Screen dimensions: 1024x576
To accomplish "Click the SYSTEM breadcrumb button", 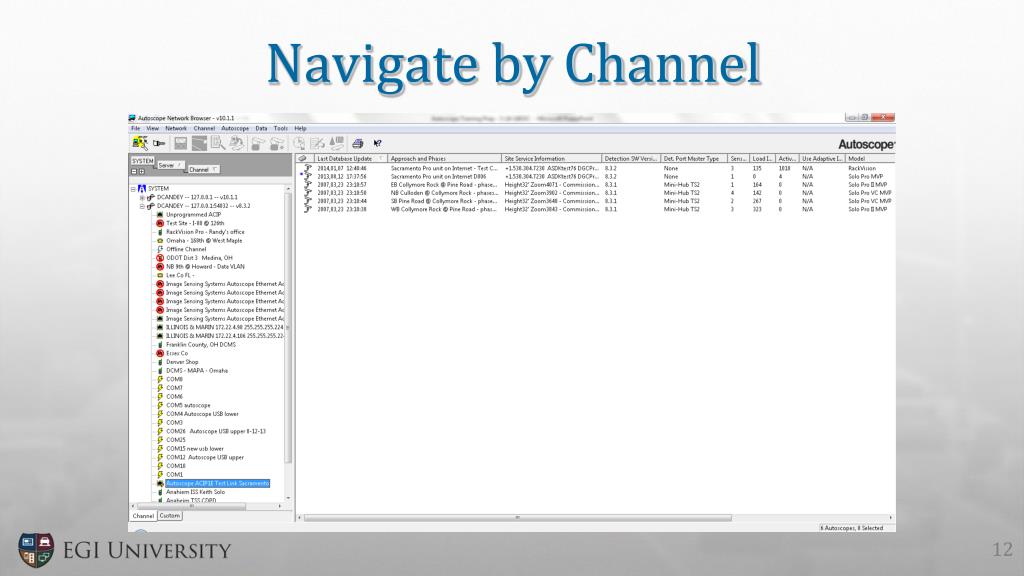I will pos(142,161).
